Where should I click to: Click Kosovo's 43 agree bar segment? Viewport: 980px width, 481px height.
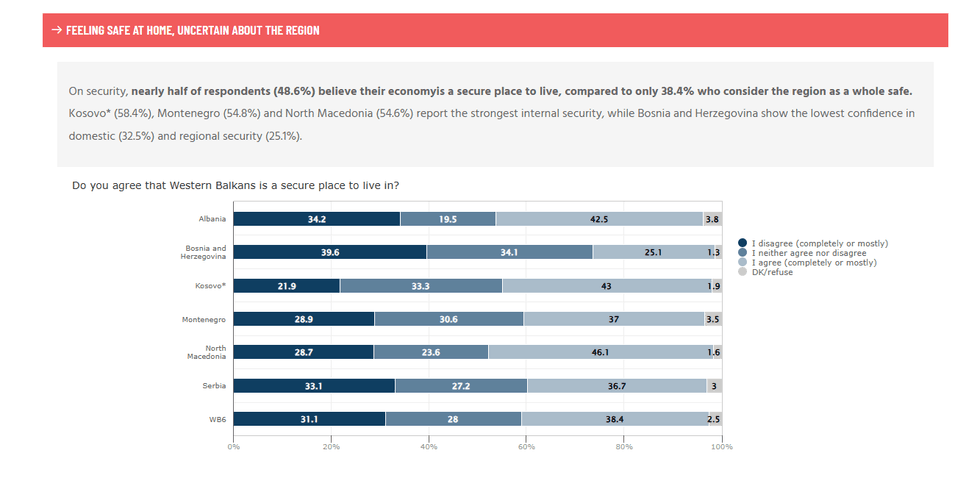point(606,286)
